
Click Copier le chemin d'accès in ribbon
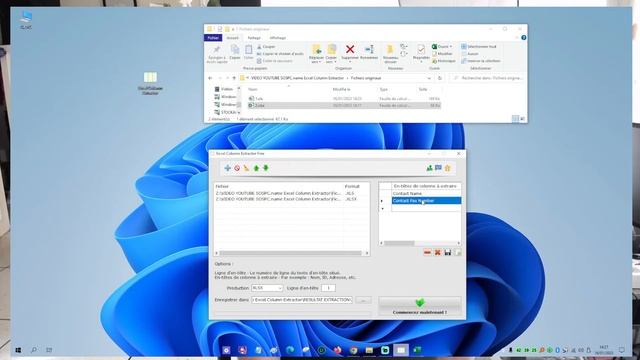point(280,54)
